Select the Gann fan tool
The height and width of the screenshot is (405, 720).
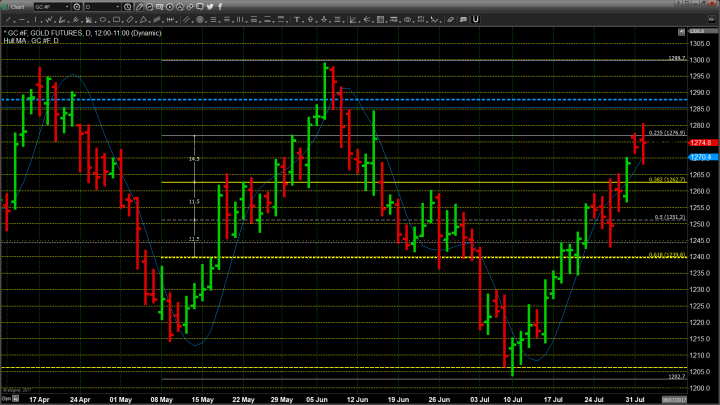(x=89, y=20)
